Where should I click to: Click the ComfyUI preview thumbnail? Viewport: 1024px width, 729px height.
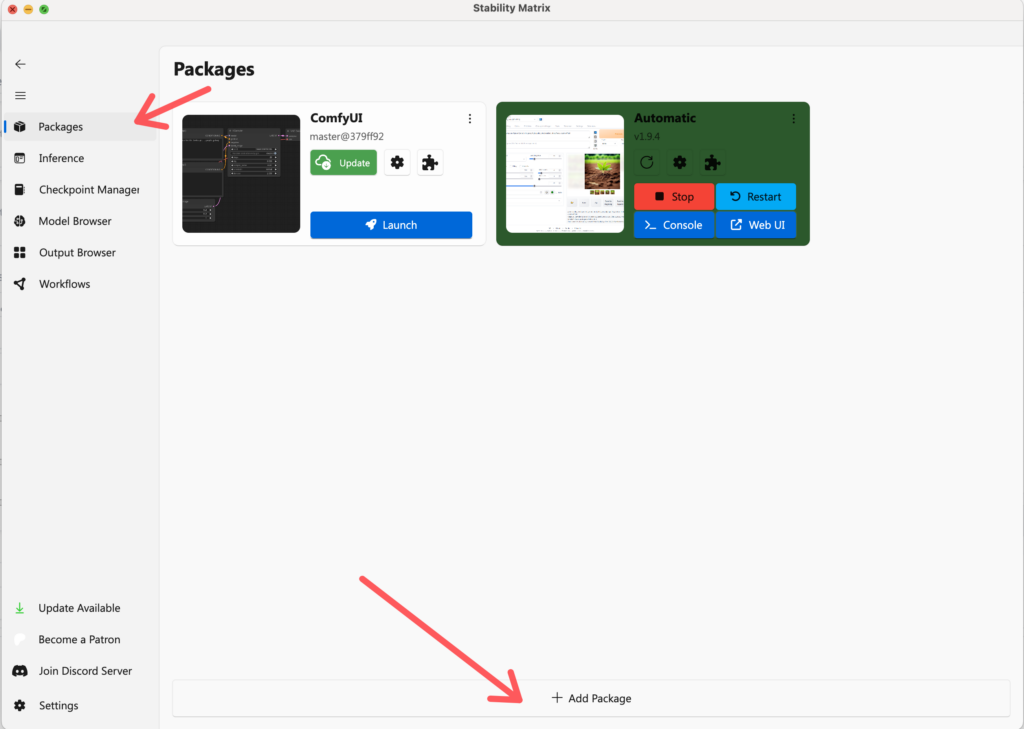coord(241,173)
